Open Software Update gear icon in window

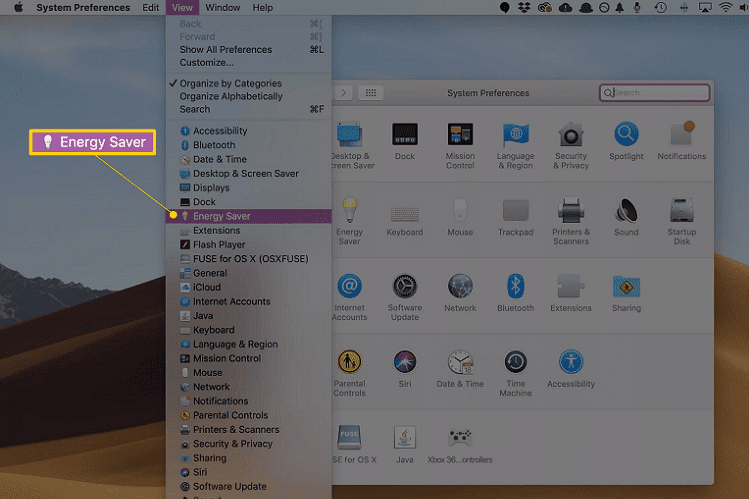click(x=405, y=286)
